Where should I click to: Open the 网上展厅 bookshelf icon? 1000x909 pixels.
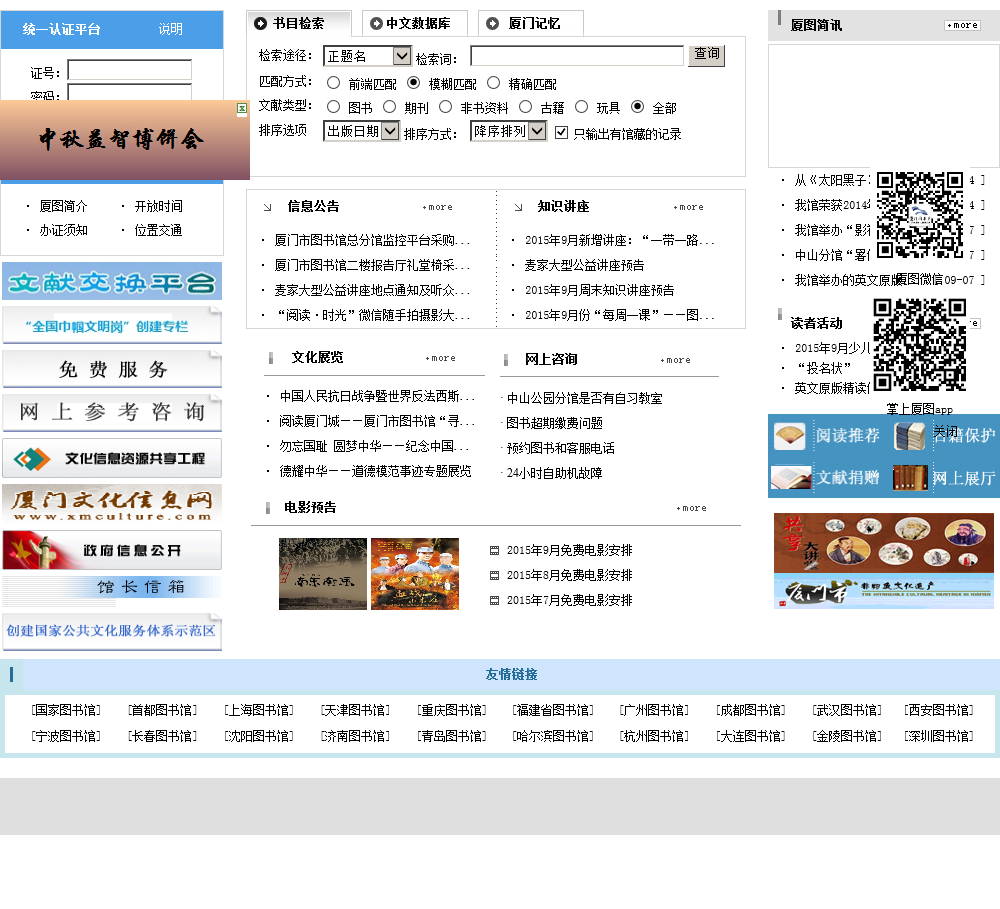(x=910, y=477)
